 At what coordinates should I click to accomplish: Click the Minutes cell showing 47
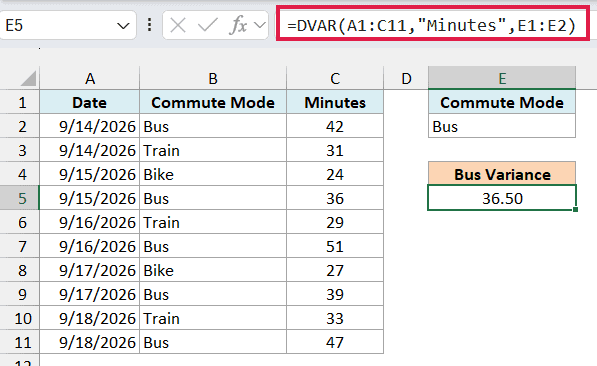click(335, 342)
